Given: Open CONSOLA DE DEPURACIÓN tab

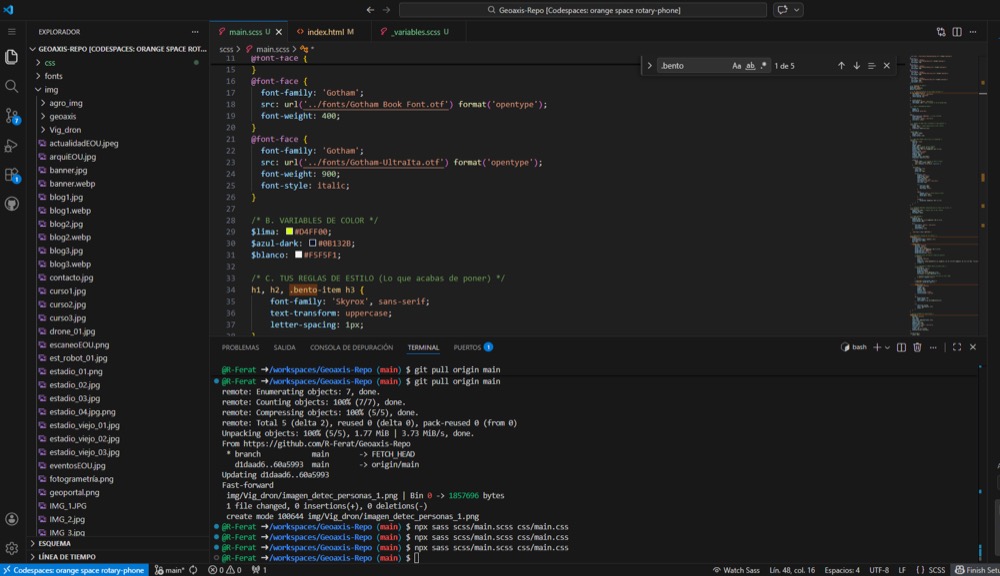Looking at the screenshot, I should (x=351, y=348).
